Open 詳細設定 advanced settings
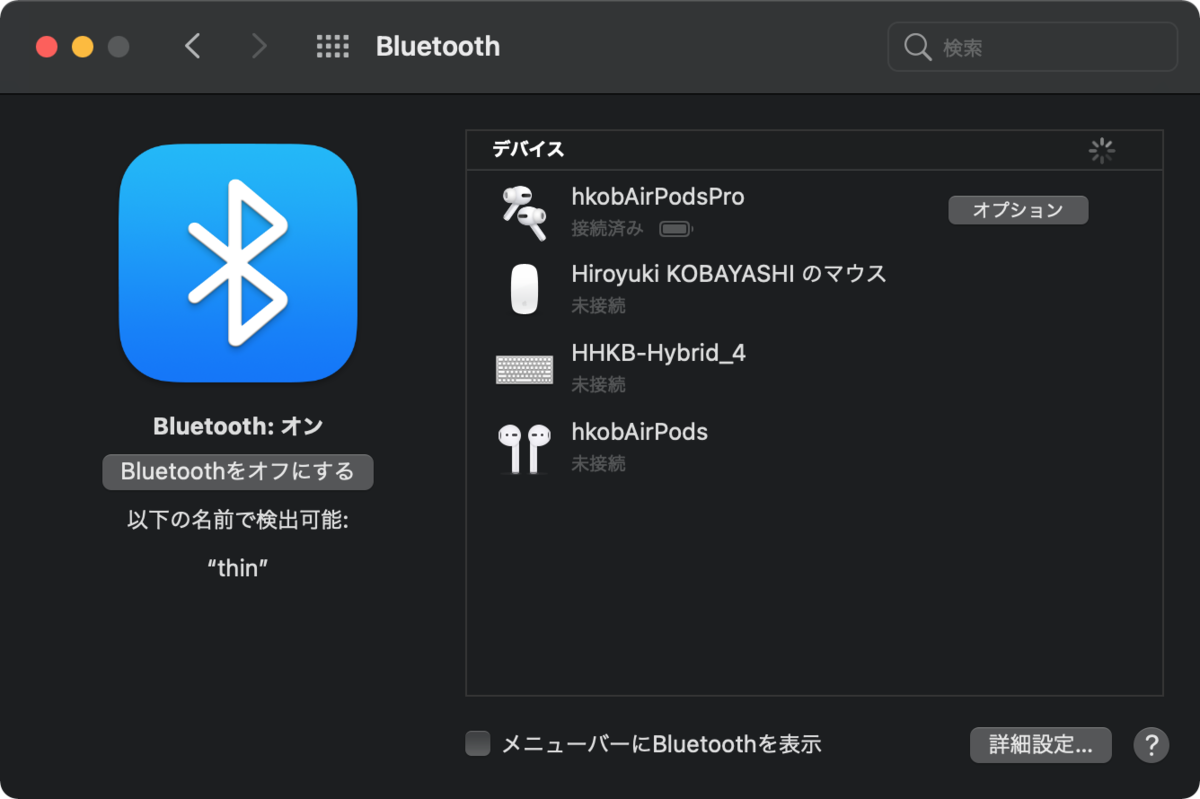Viewport: 1200px width, 799px height. [x=1040, y=744]
